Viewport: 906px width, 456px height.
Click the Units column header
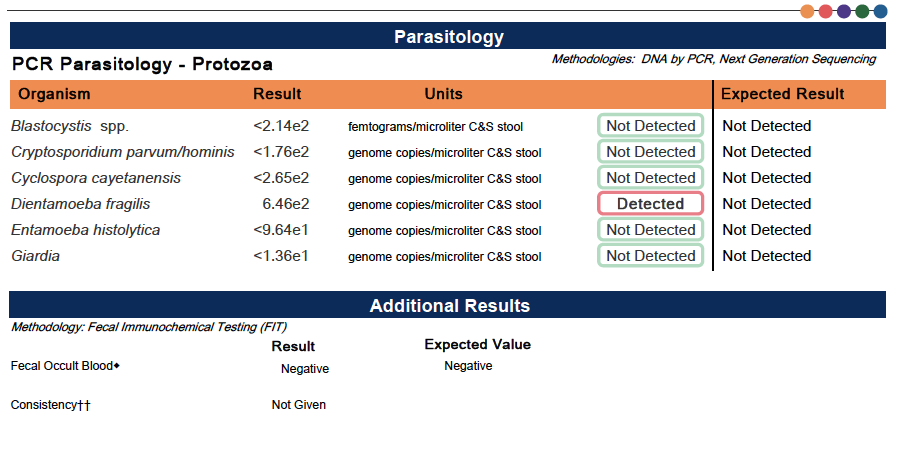click(443, 94)
